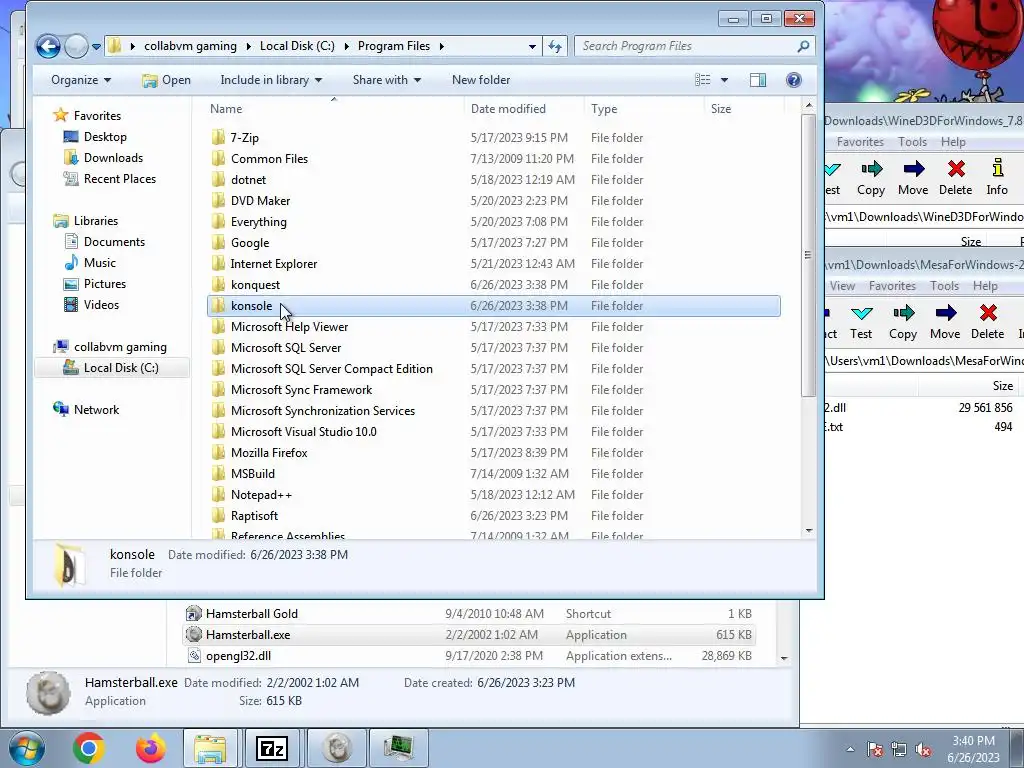The width and height of the screenshot is (1024, 768).
Task: Open recent locations dropdown beside forward arrow
Action: [96, 46]
